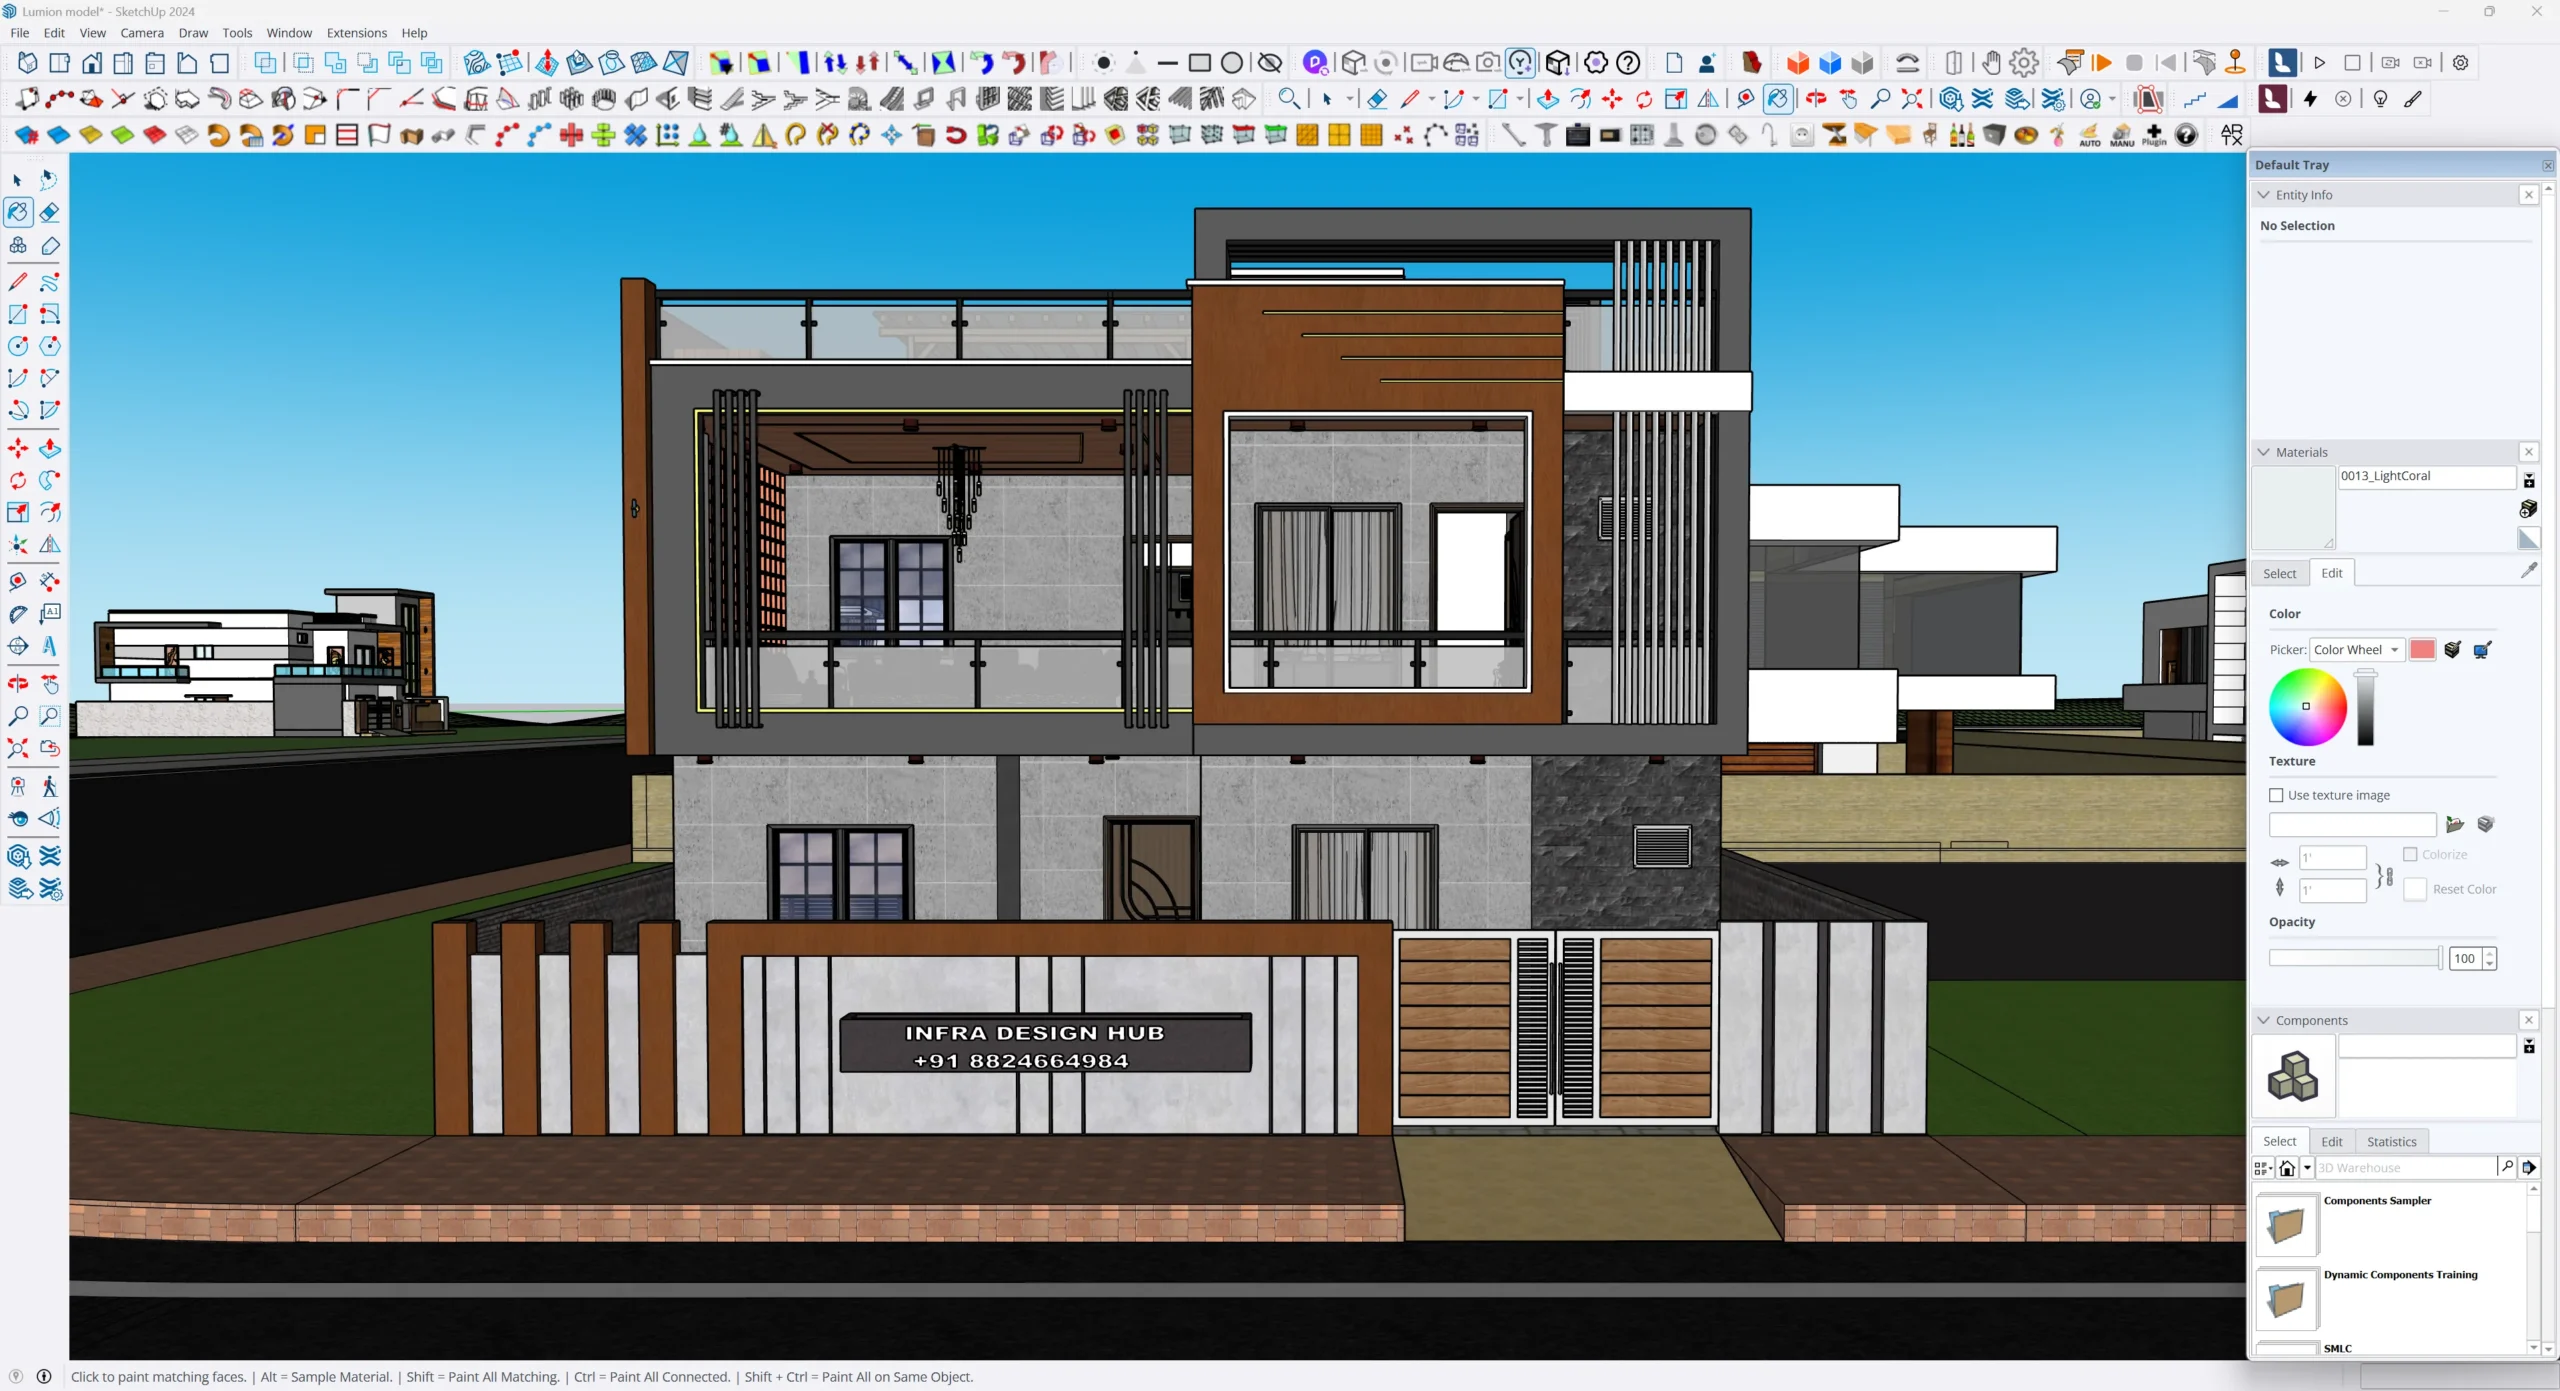Click the Create Material icon
Screen dimensions: 2560x1391
click(2528, 509)
